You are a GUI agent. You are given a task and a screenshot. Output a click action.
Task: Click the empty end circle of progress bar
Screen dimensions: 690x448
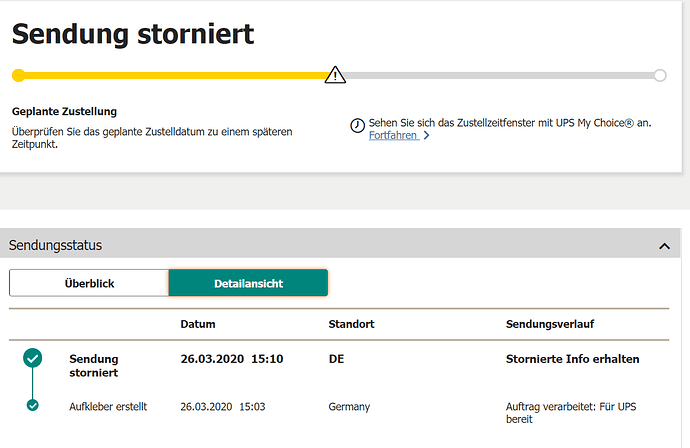660,75
